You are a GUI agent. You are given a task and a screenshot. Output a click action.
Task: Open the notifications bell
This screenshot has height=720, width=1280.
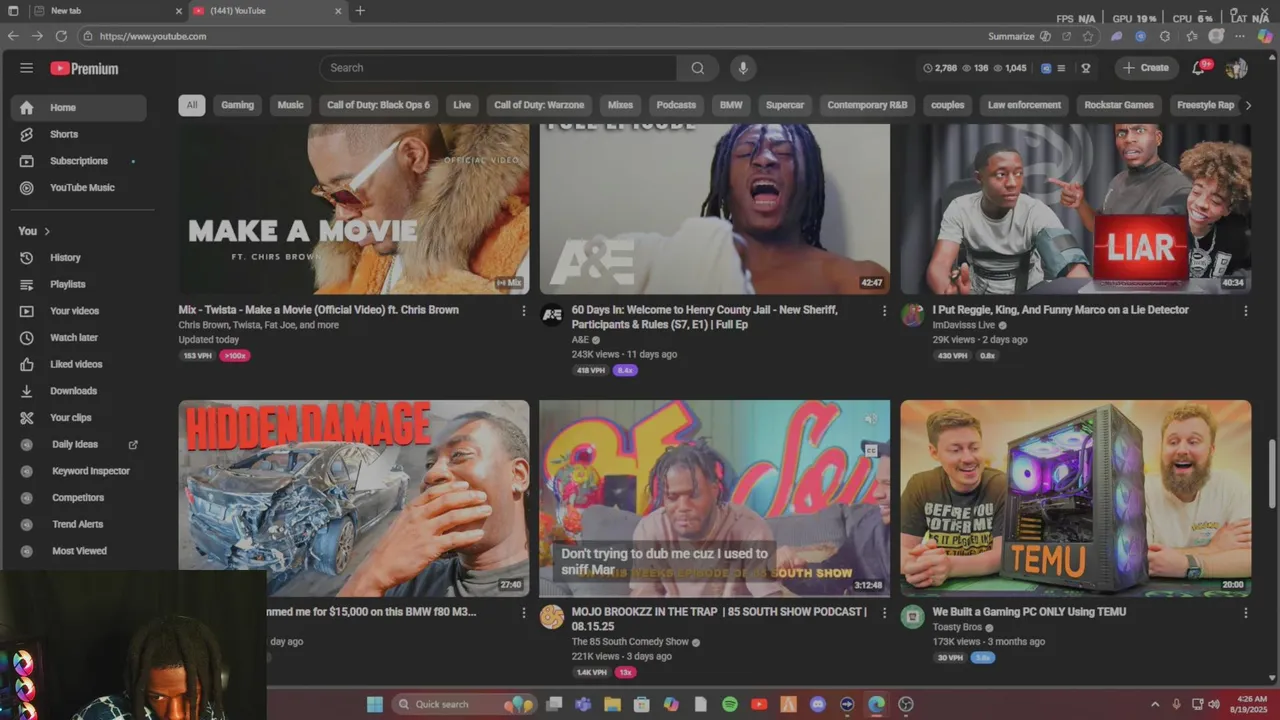[1199, 68]
